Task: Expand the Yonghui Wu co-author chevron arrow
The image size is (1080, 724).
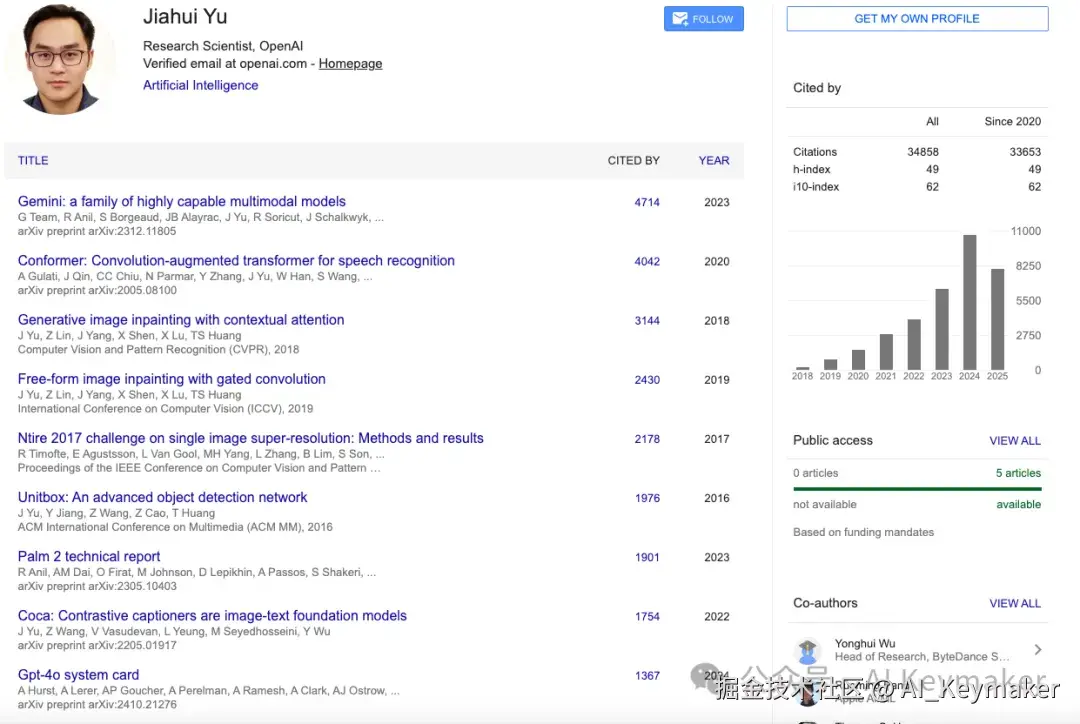Action: [x=1037, y=650]
